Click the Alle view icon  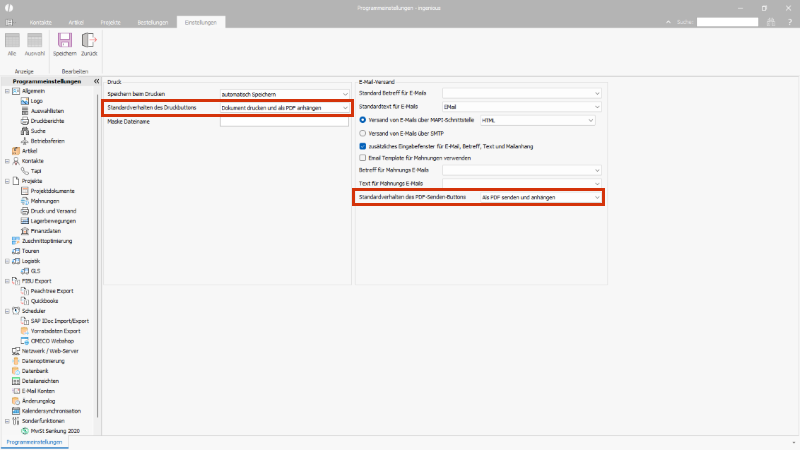pyautogui.click(x=13, y=42)
